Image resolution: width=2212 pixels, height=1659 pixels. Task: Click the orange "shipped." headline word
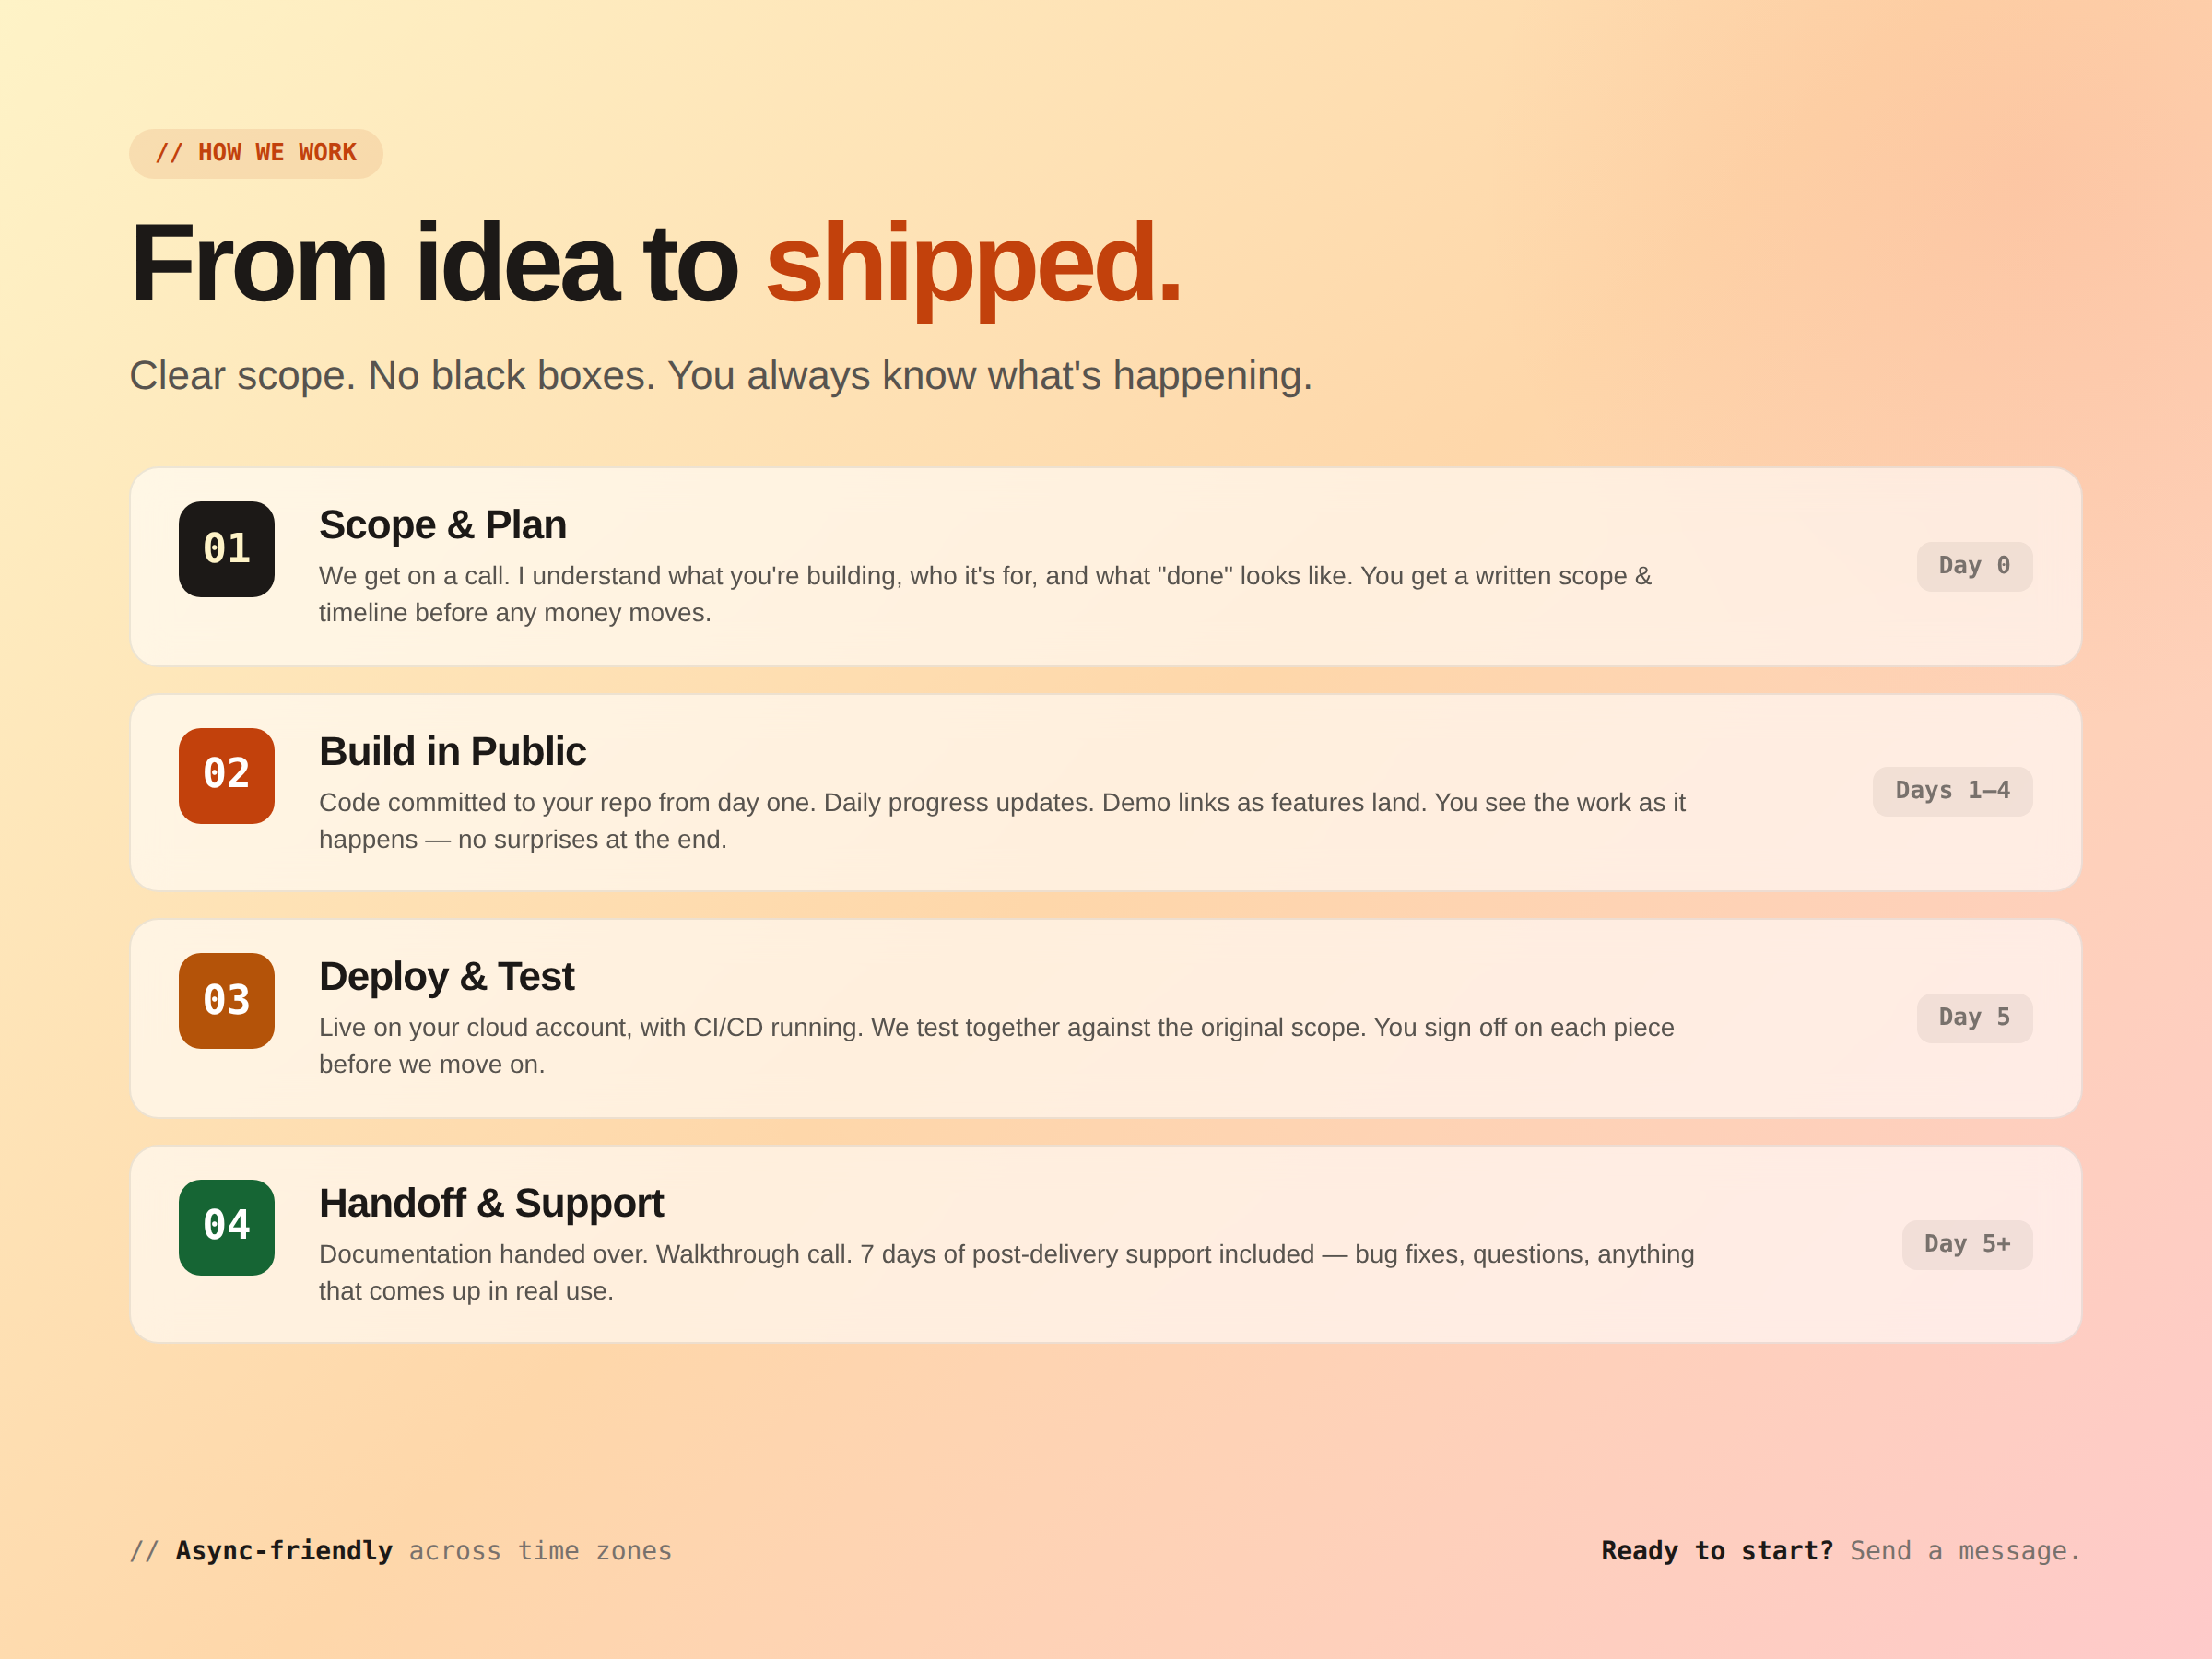[973, 265]
